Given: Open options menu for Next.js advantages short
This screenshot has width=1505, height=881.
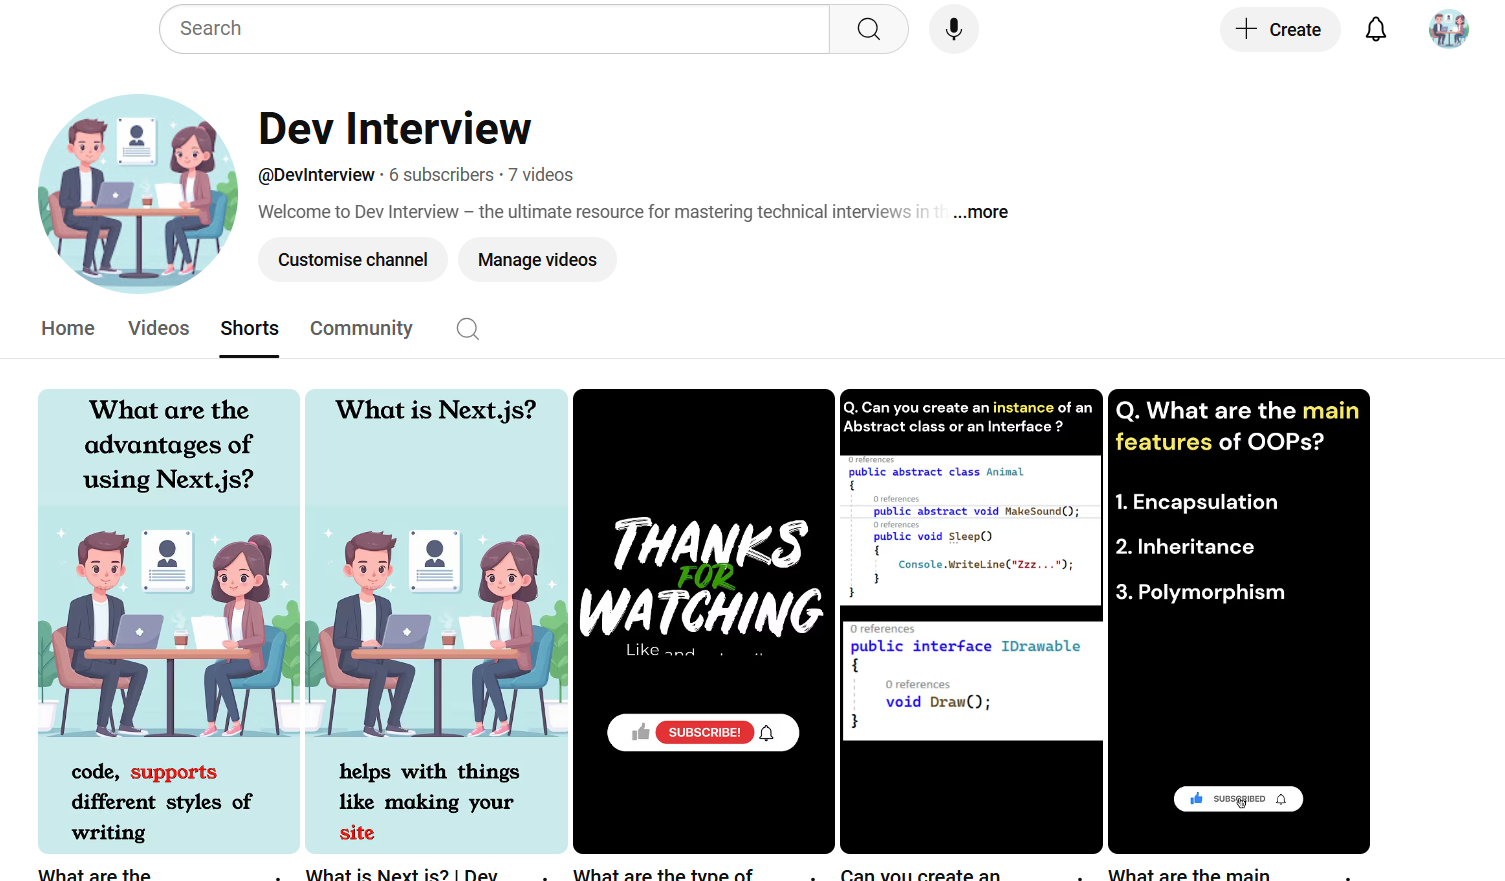Looking at the screenshot, I should coord(279,877).
